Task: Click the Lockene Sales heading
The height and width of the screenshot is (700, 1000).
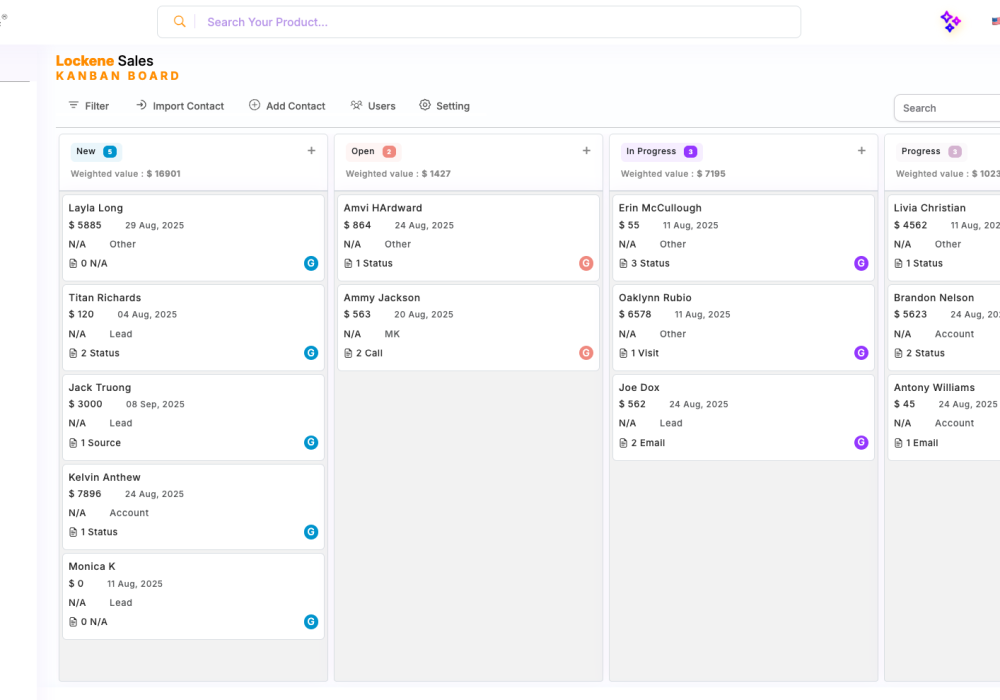Action: click(x=105, y=61)
